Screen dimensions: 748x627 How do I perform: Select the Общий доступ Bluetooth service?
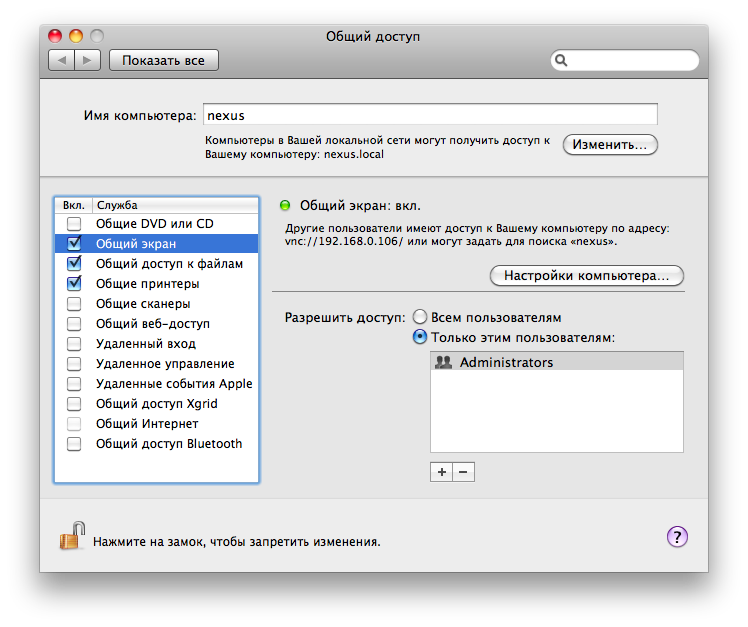[156, 444]
